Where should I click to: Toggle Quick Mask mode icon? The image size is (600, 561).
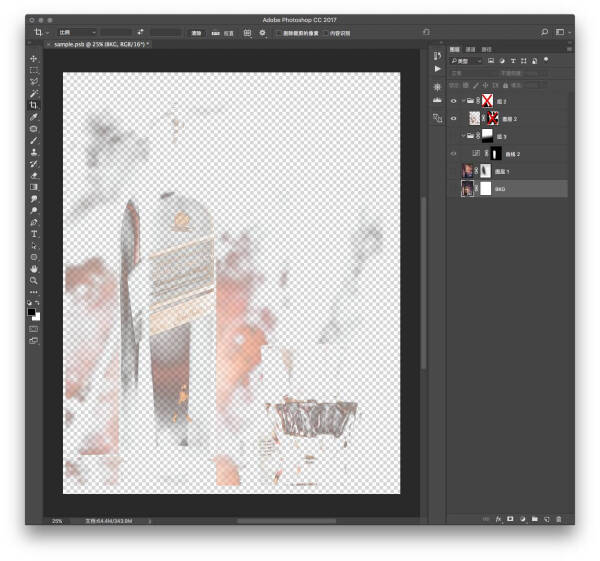pos(34,329)
